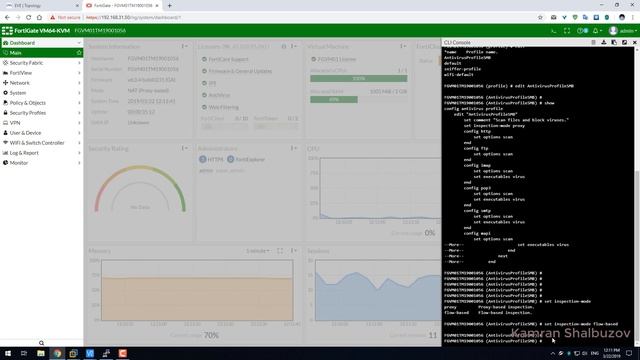Open the mail extension icon in Chrome
Viewport: 640px width, 360px height.
coord(553,18)
